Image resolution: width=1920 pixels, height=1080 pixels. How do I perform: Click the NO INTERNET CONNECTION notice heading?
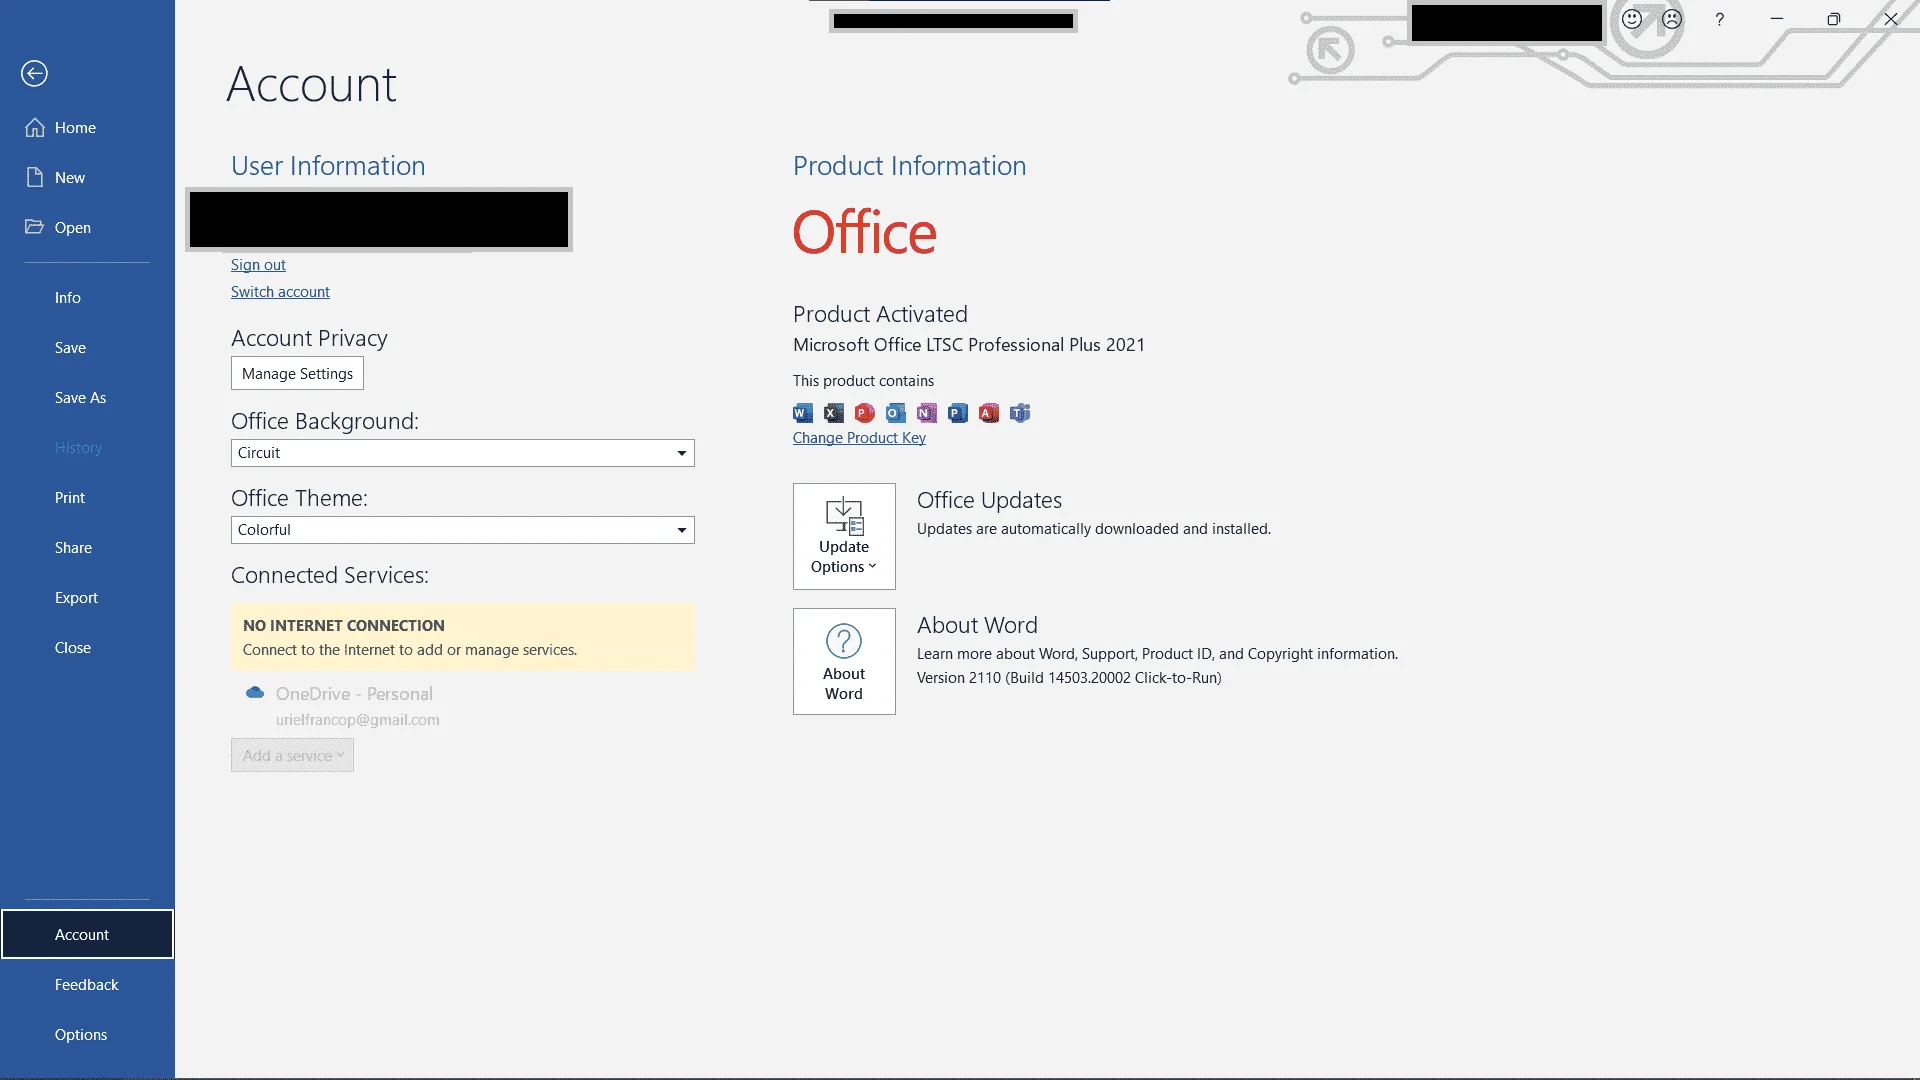tap(343, 626)
